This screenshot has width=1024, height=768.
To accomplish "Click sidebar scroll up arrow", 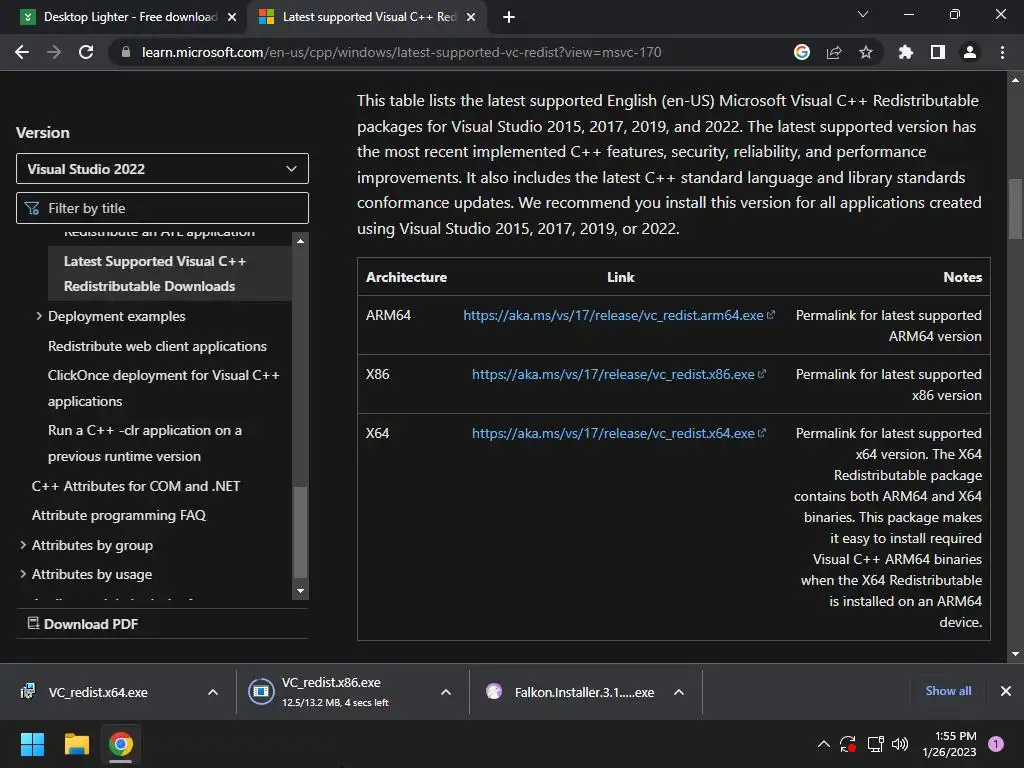I will 300,241.
